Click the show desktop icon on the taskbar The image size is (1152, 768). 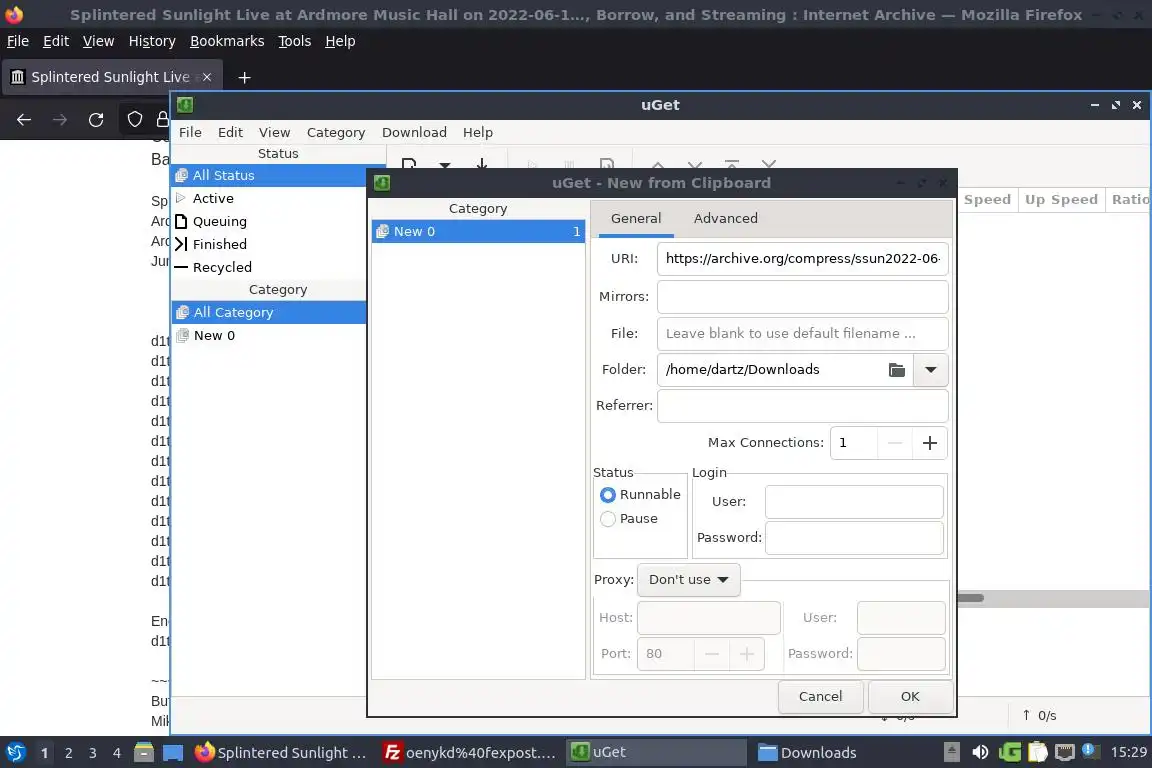click(173, 753)
